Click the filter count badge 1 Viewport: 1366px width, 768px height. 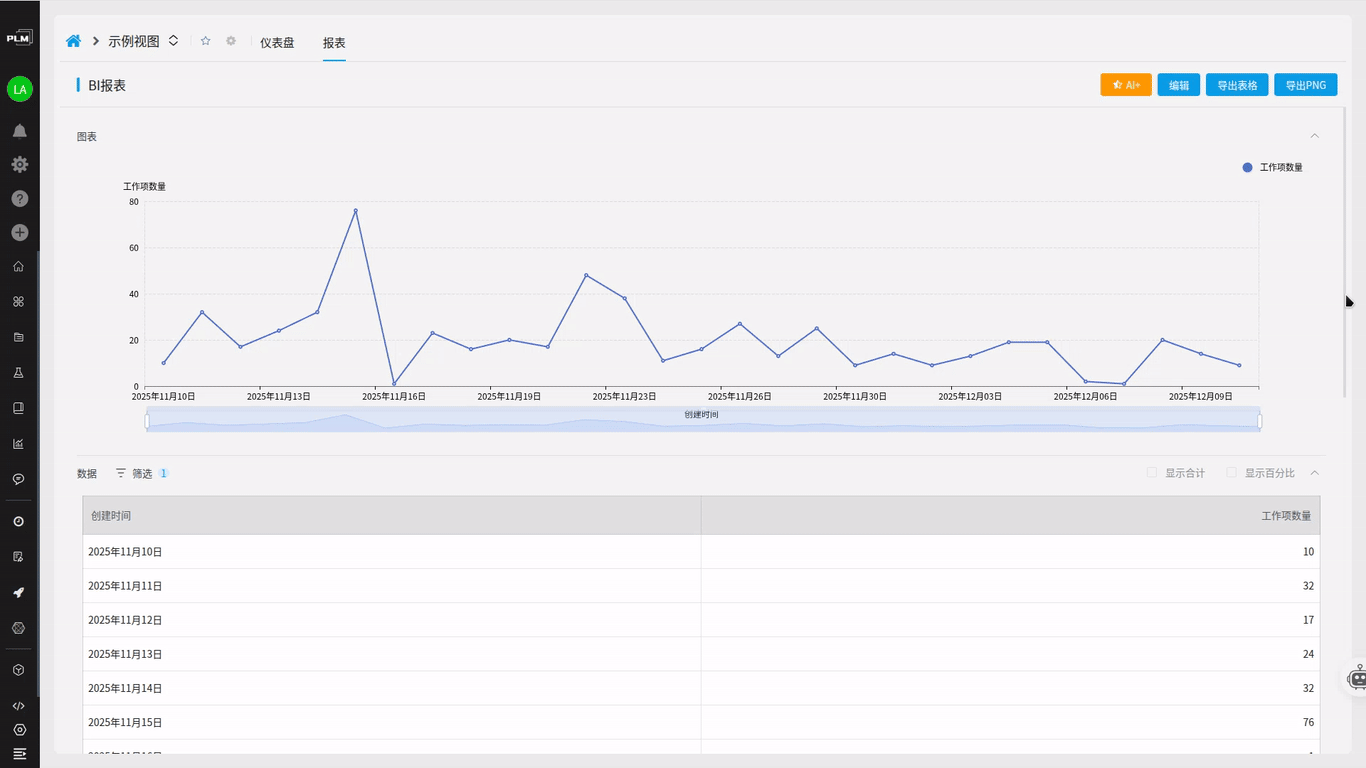pyautogui.click(x=163, y=473)
